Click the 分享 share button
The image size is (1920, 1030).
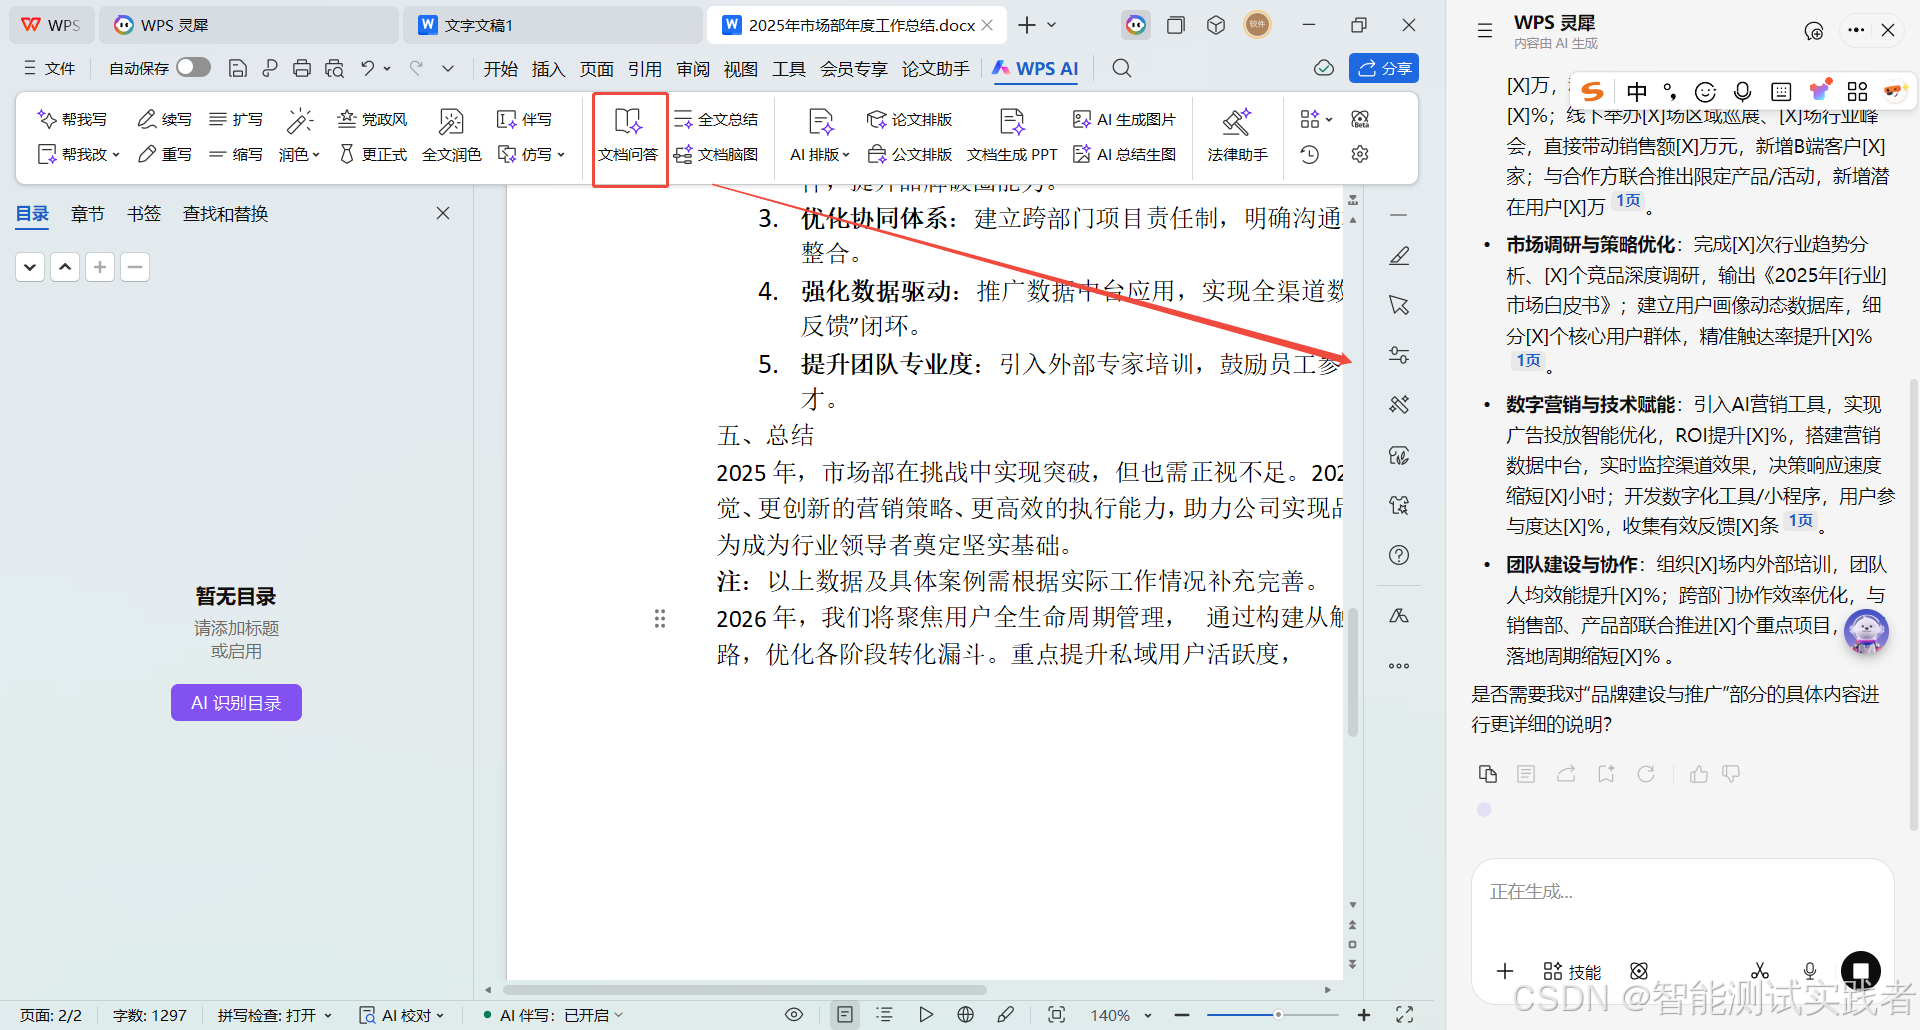[1383, 68]
